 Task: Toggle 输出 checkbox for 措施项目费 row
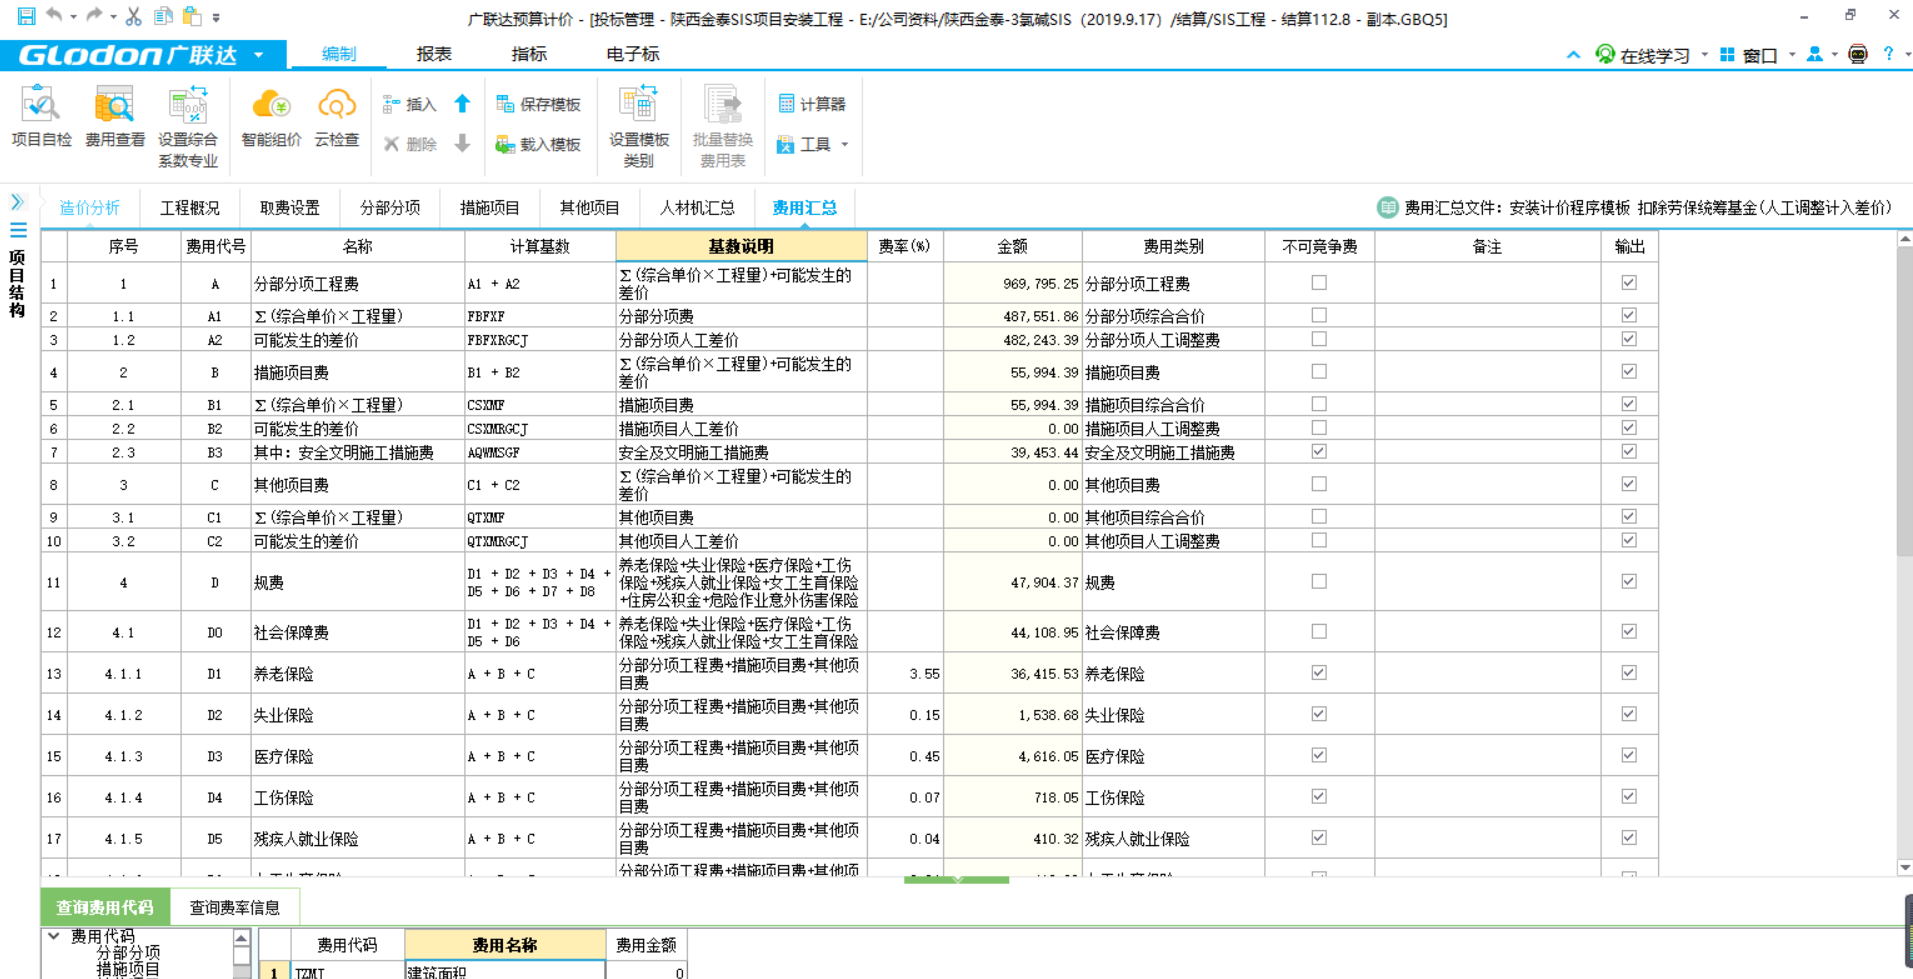pos(1629,372)
